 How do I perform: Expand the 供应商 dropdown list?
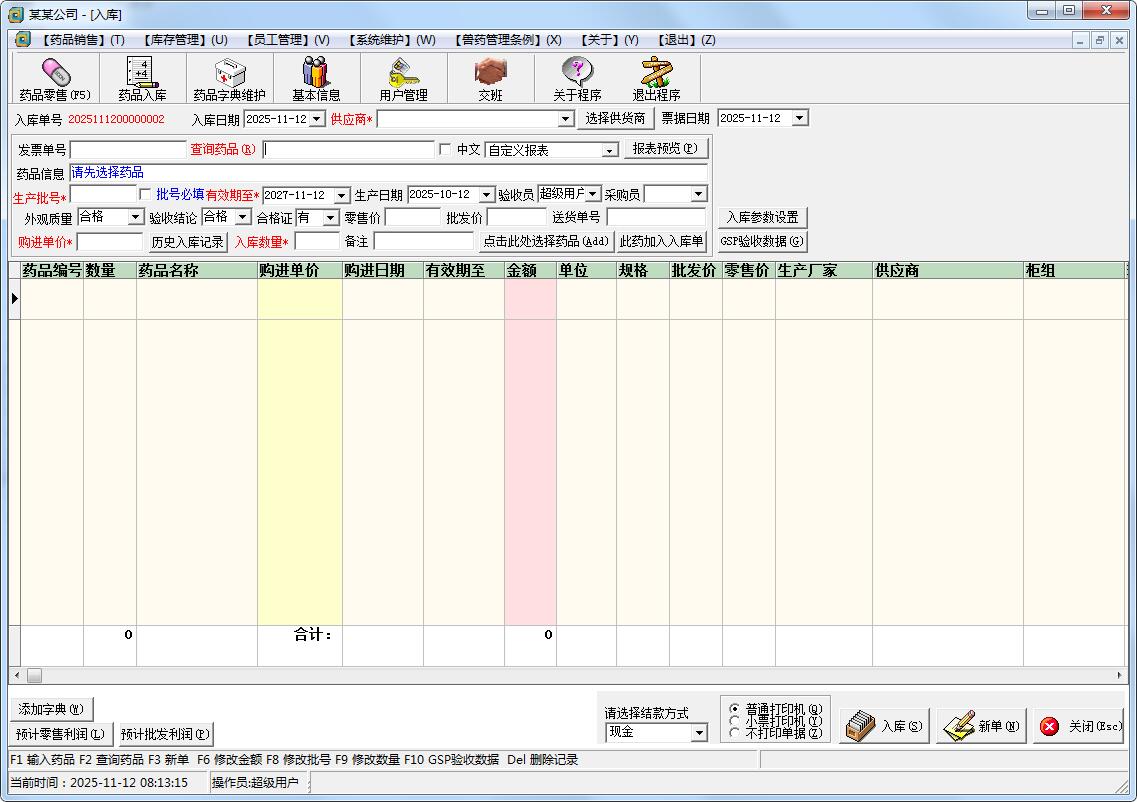point(566,119)
